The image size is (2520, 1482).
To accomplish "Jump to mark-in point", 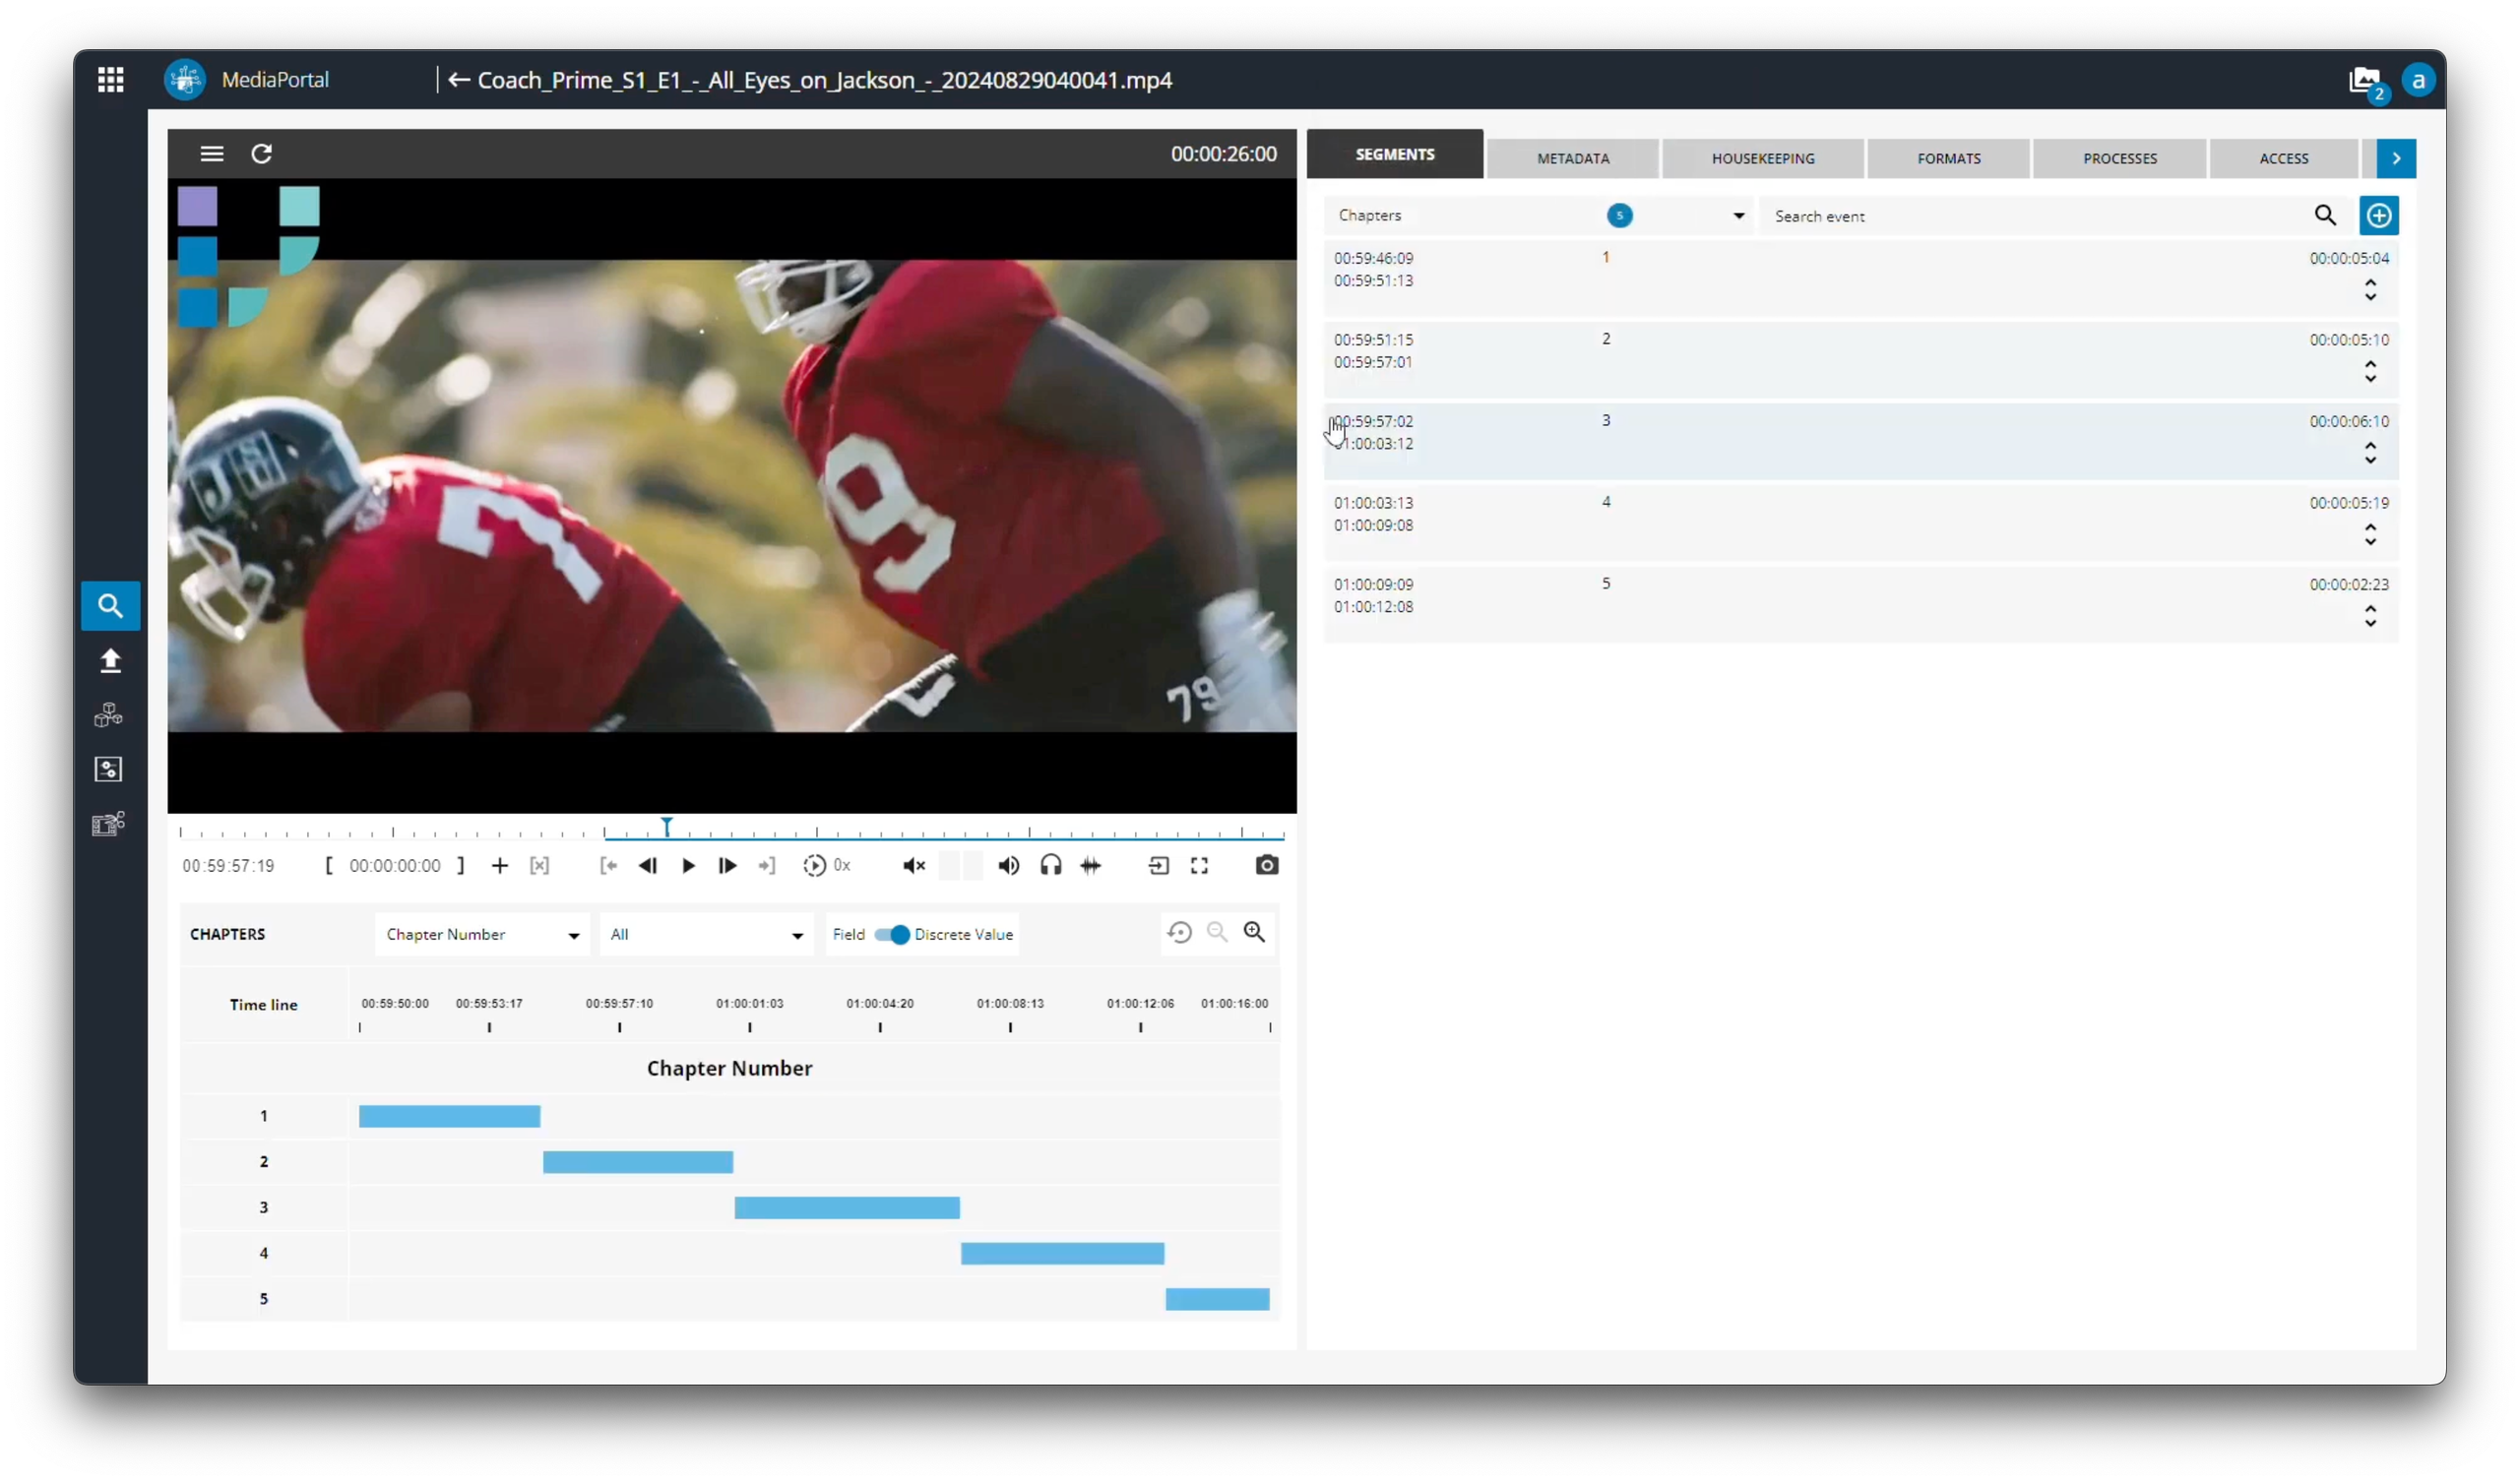I will pos(608,866).
